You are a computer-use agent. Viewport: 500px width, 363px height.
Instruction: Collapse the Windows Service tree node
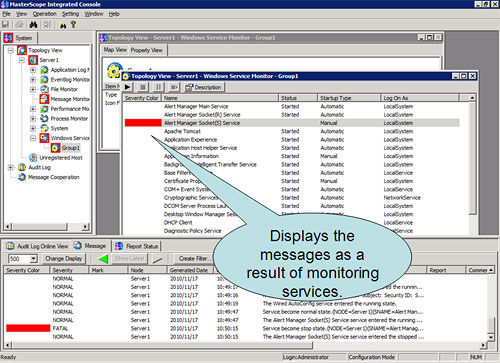click(33, 138)
